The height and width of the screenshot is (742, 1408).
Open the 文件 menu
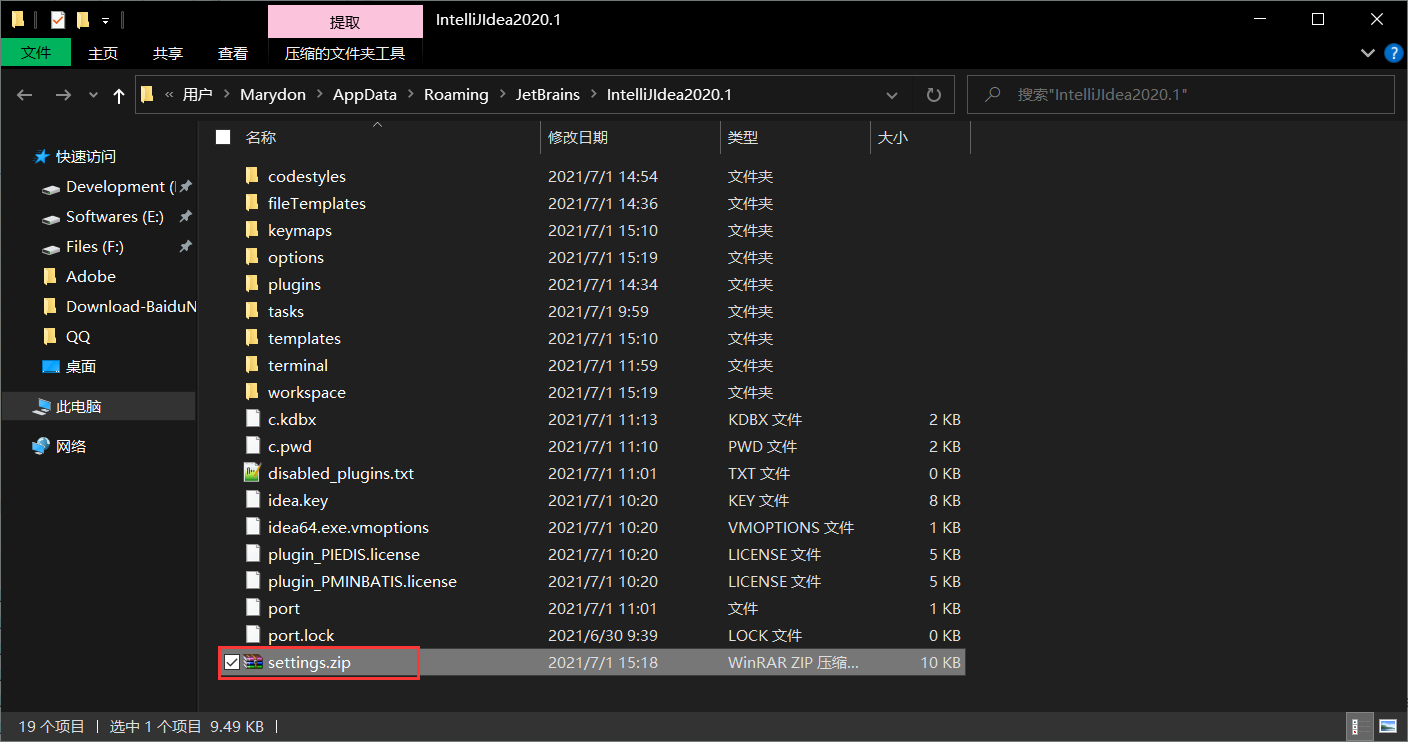coord(36,53)
